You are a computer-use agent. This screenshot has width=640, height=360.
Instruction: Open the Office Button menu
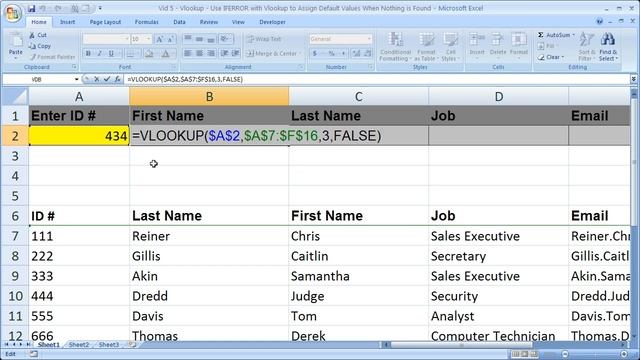point(12,13)
